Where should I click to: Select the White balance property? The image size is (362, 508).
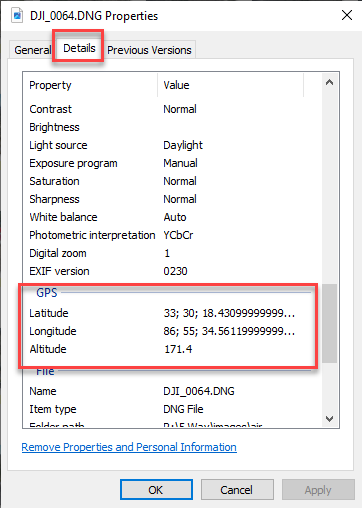pos(63,217)
